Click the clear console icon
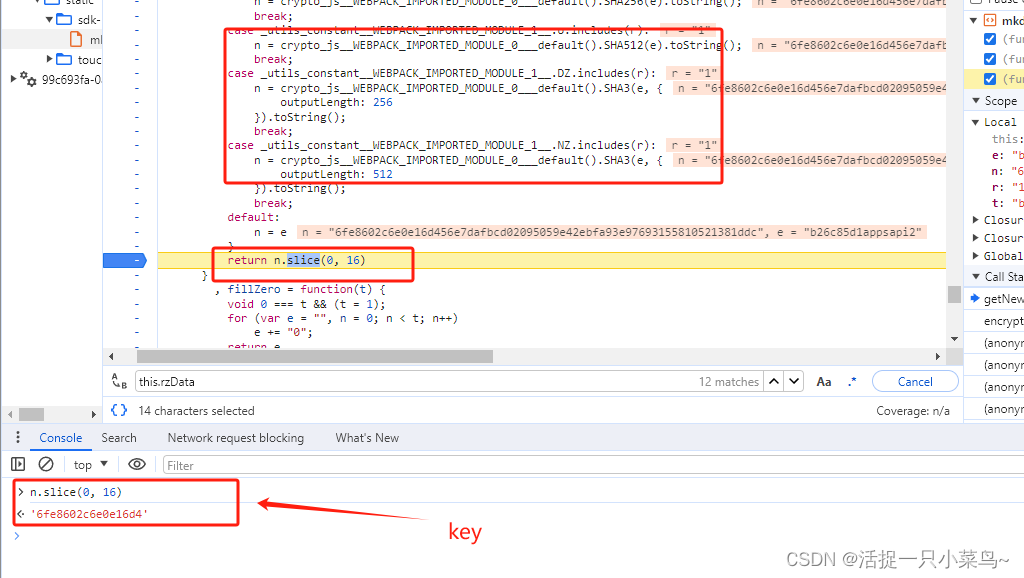The image size is (1024, 578). point(46,464)
